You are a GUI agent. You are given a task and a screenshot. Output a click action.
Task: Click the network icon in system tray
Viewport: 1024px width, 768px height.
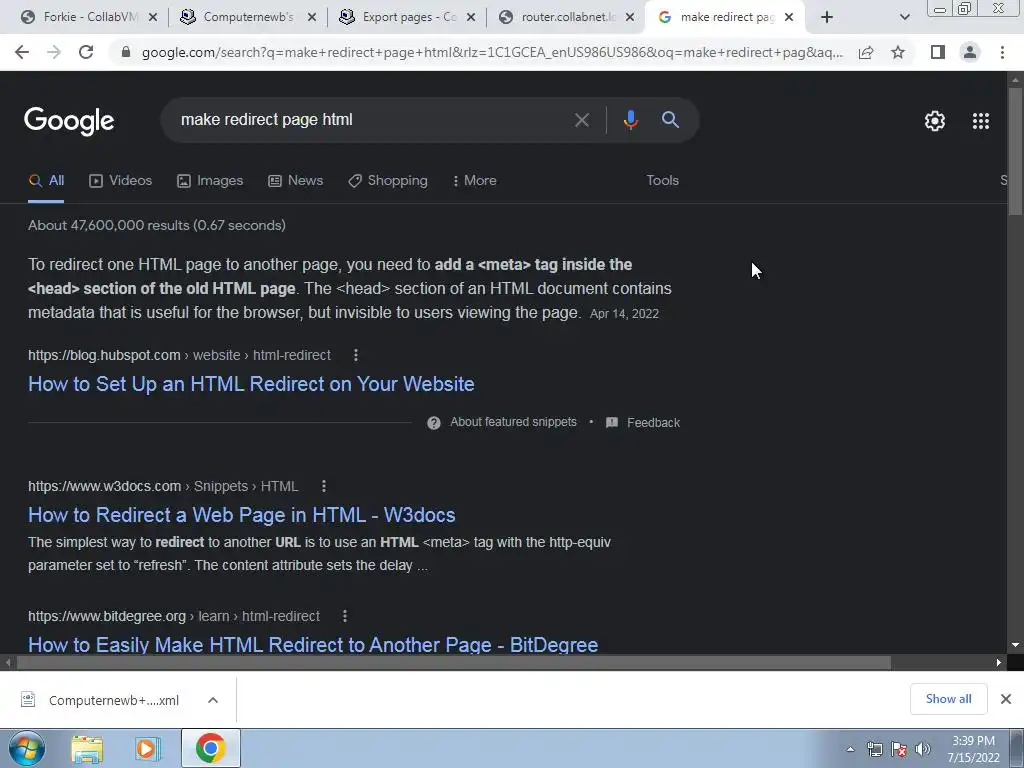(x=874, y=749)
